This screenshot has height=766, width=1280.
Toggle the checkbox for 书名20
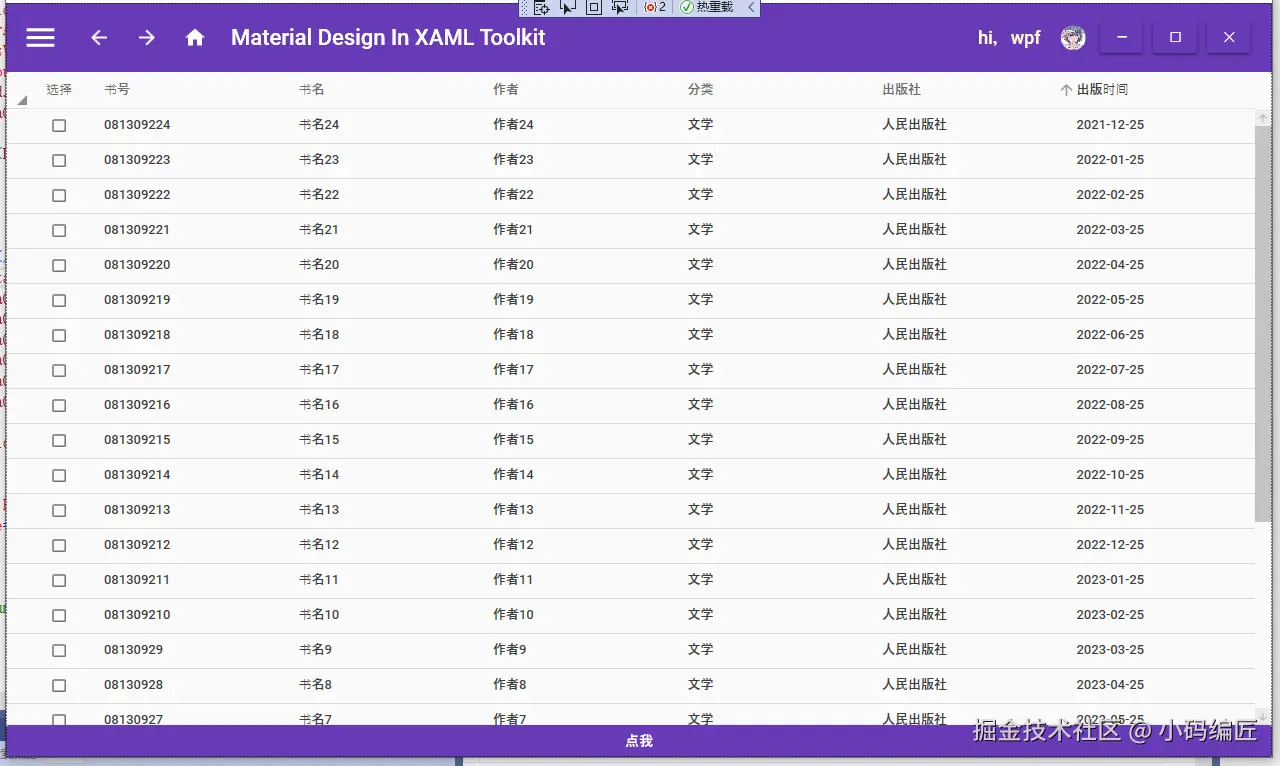pyautogui.click(x=59, y=265)
